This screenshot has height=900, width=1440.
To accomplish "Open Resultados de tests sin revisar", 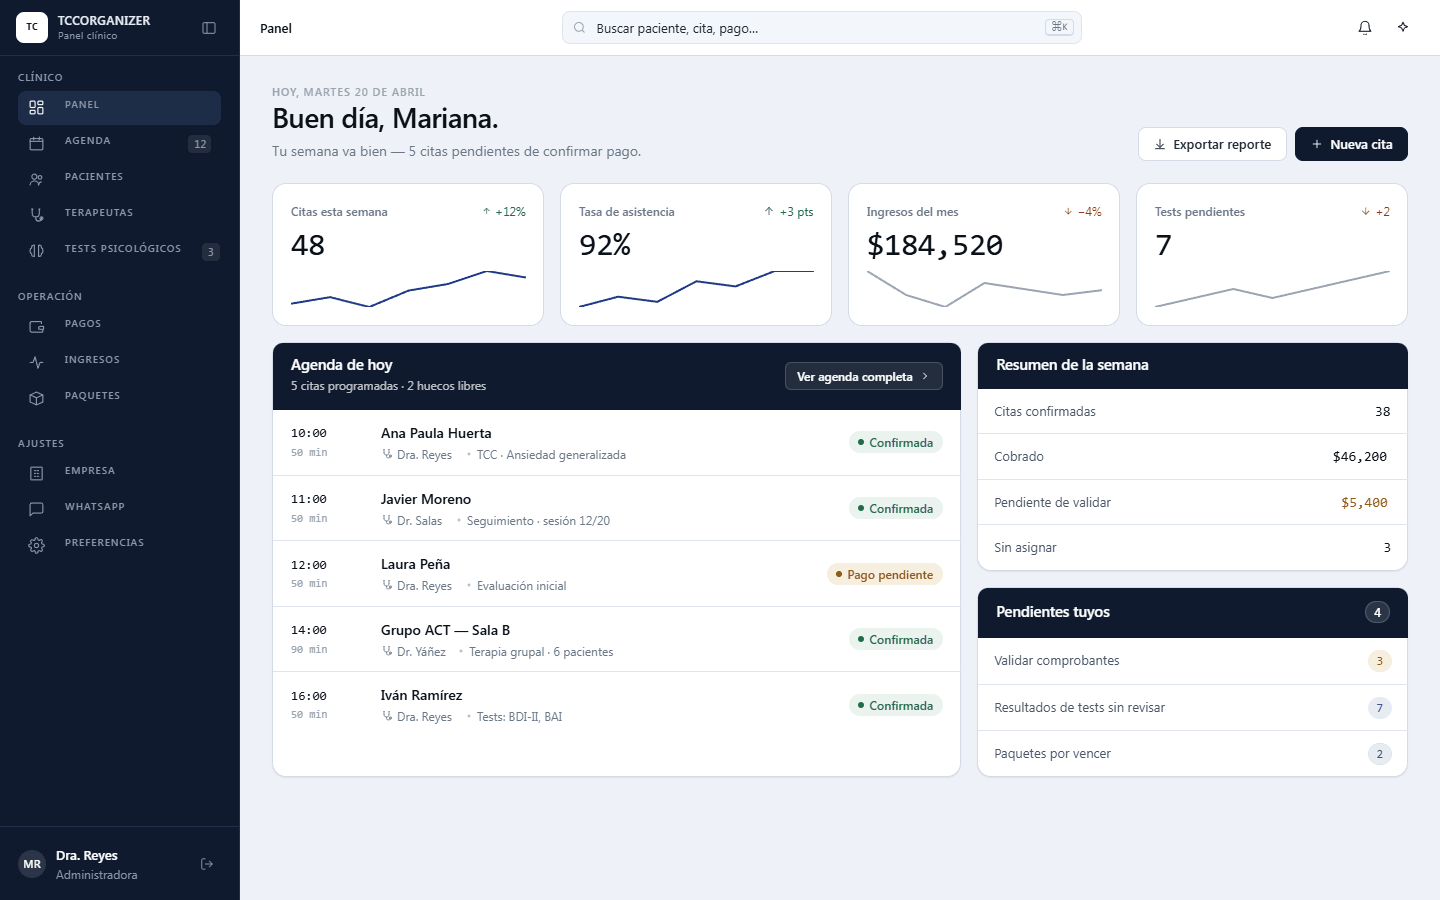I will pyautogui.click(x=1192, y=708).
